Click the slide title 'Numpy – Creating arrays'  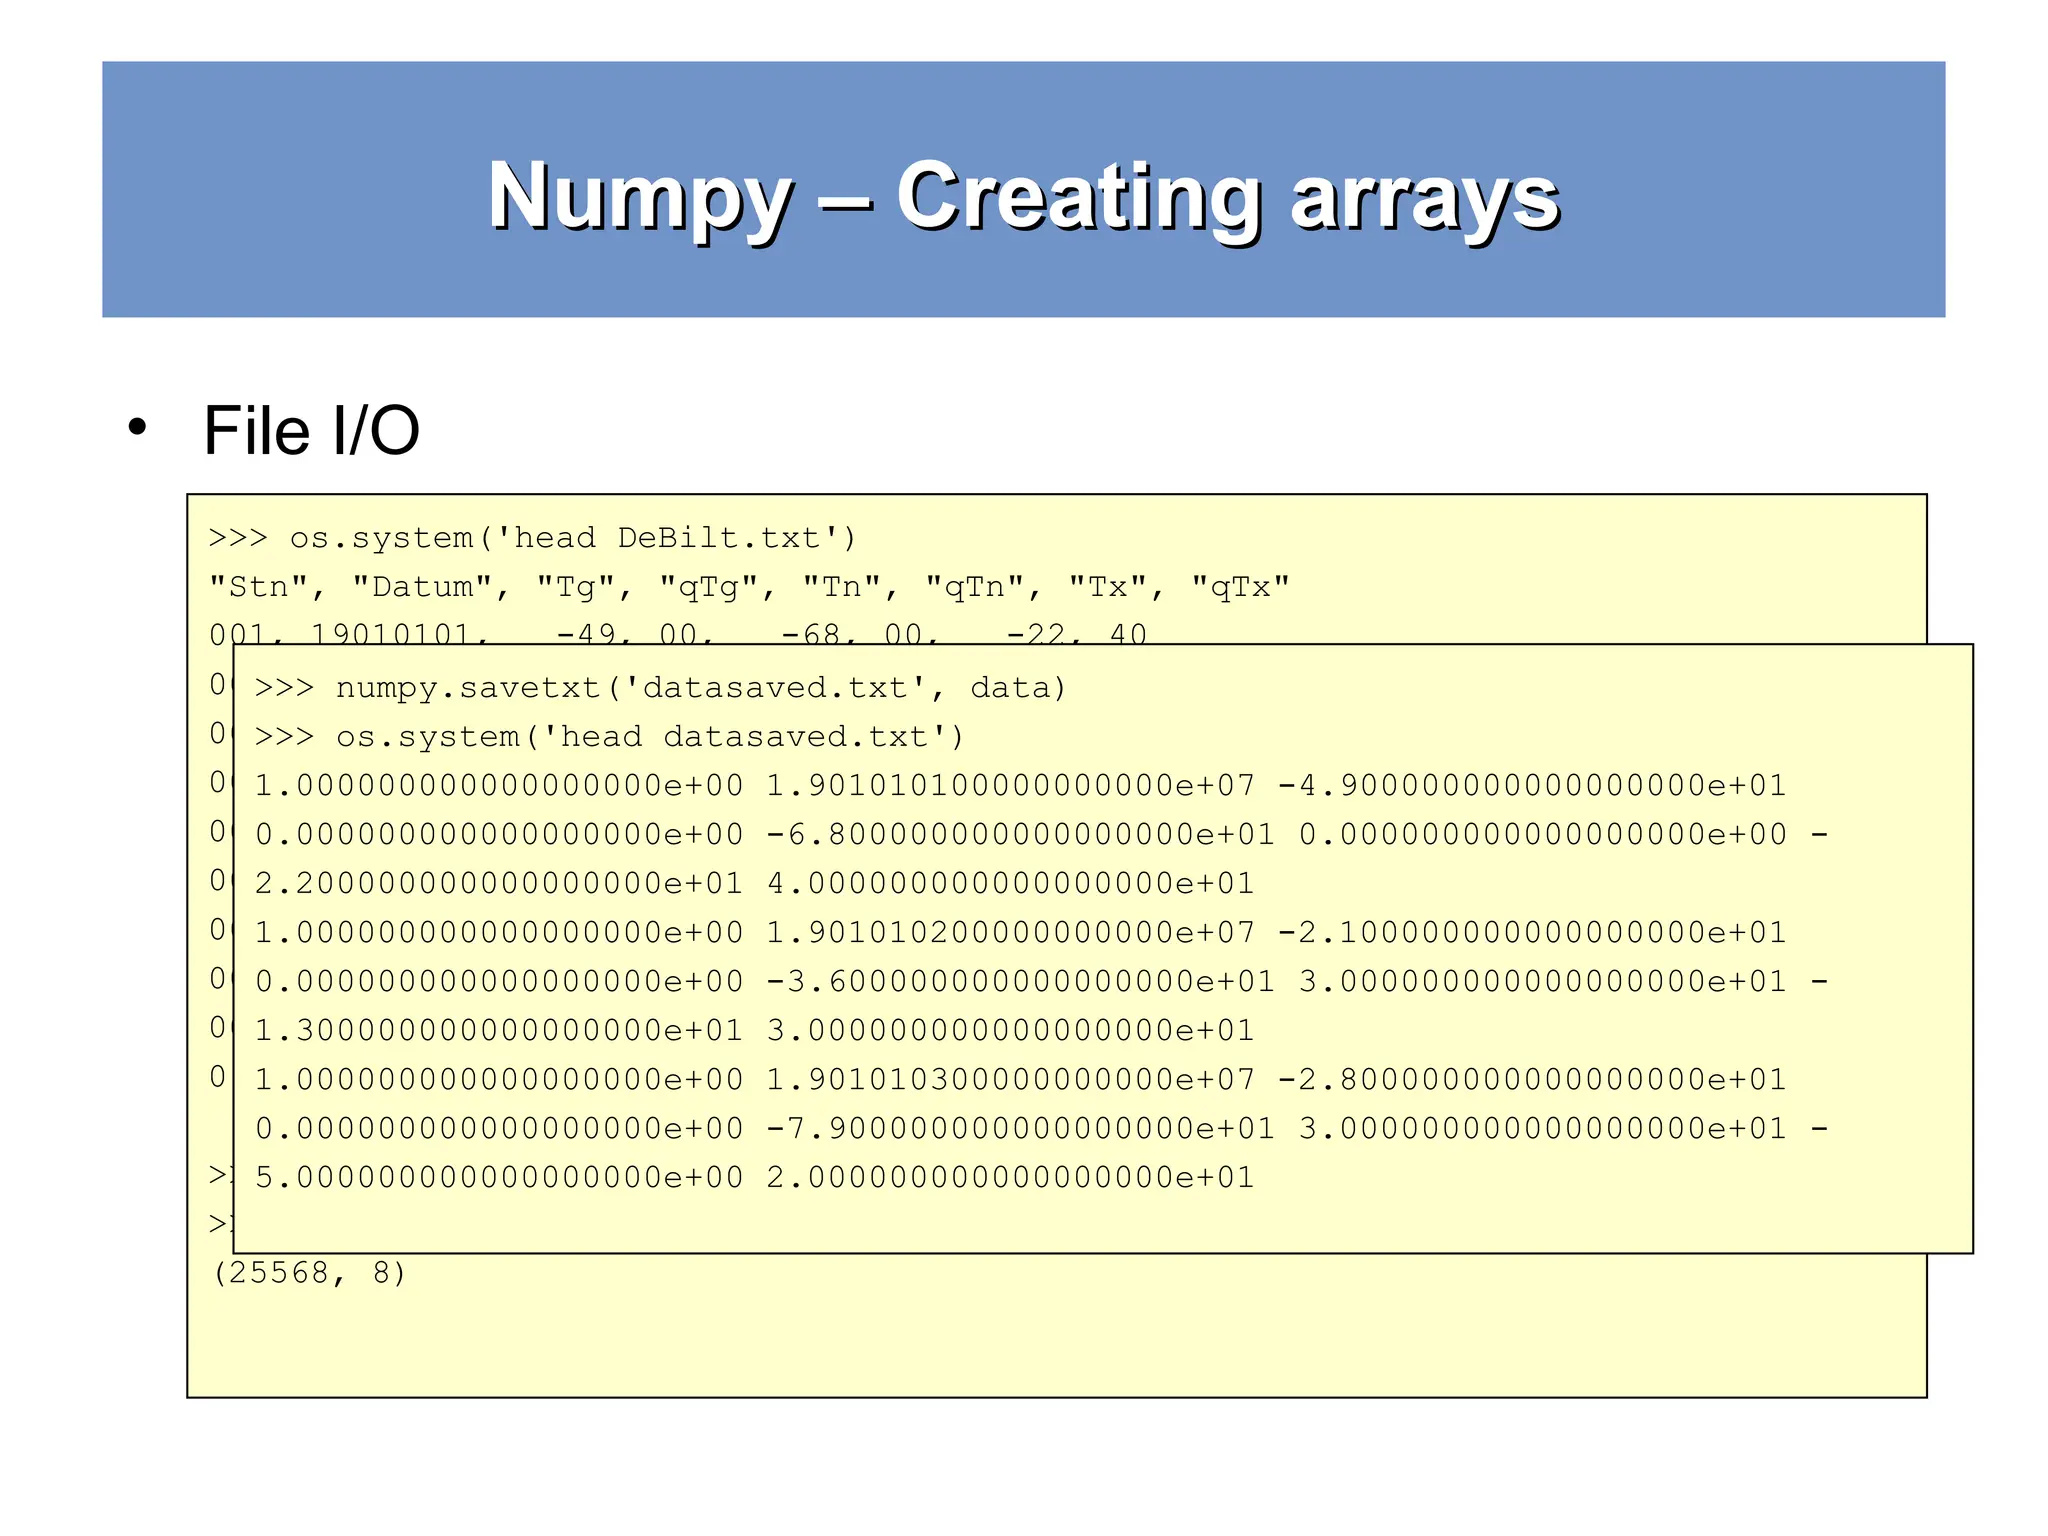(x=1022, y=197)
